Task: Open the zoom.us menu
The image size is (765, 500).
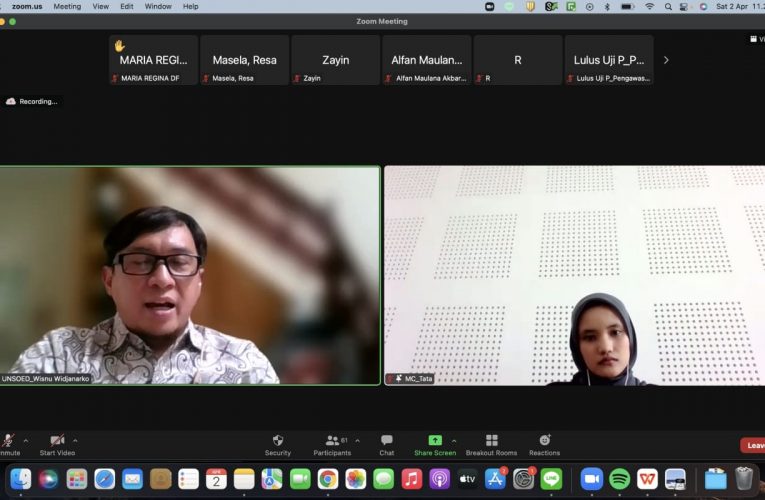Action: click(27, 6)
